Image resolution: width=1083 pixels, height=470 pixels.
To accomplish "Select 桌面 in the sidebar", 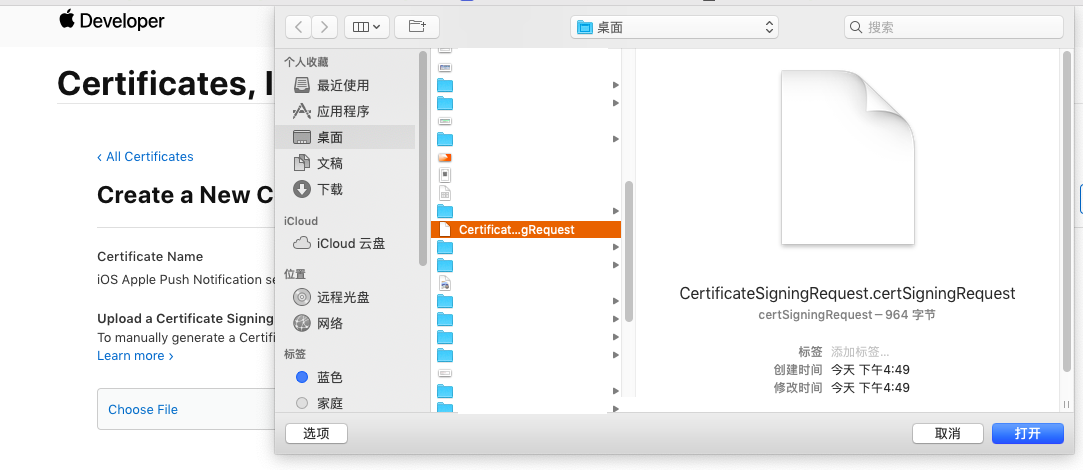I will (x=345, y=137).
